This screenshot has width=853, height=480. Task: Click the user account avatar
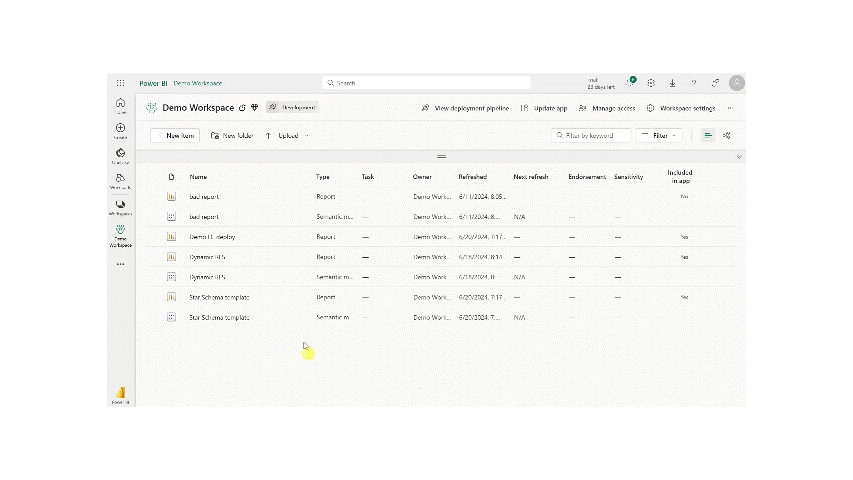tap(736, 83)
